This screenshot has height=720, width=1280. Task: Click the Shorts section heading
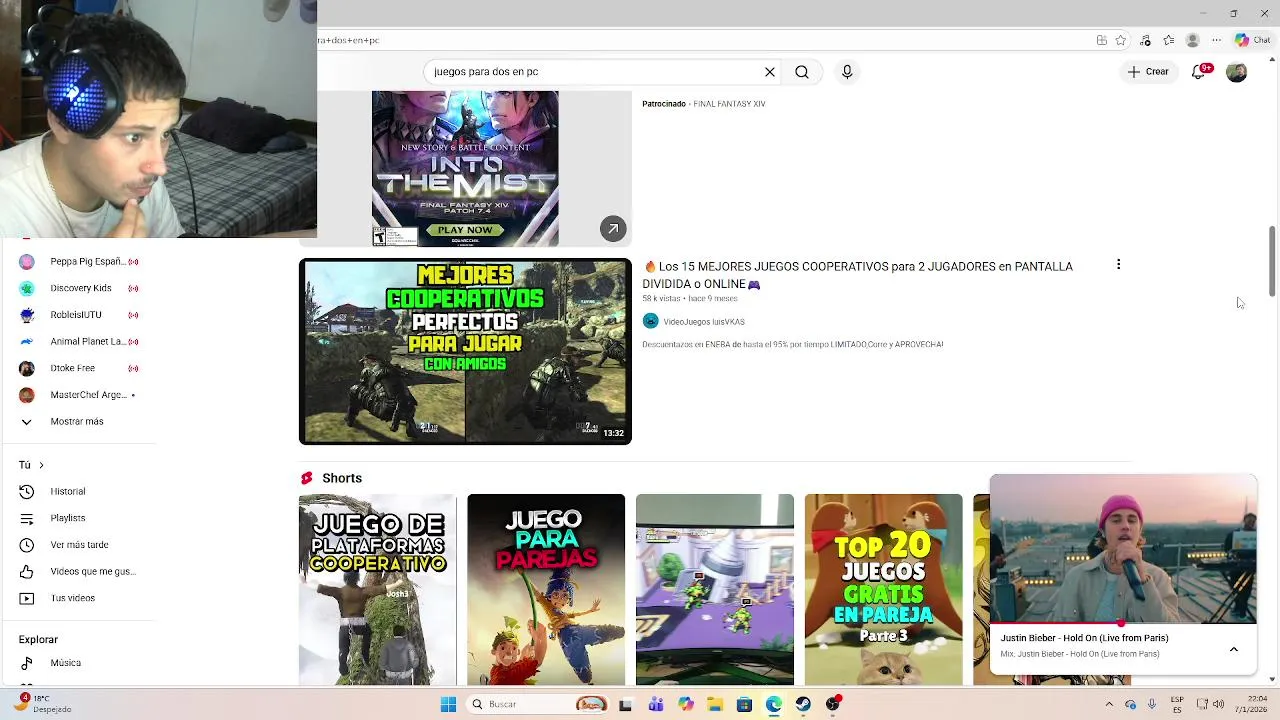(342, 478)
